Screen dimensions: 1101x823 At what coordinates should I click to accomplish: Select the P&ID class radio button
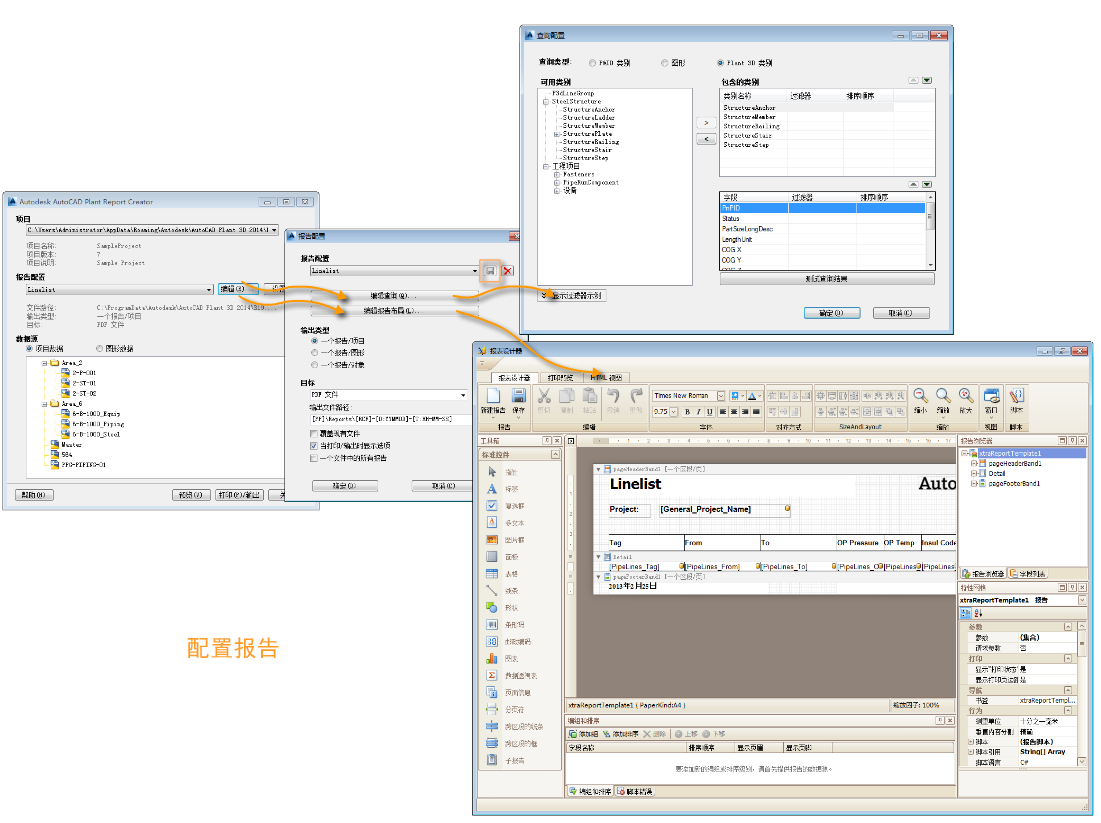[x=593, y=63]
